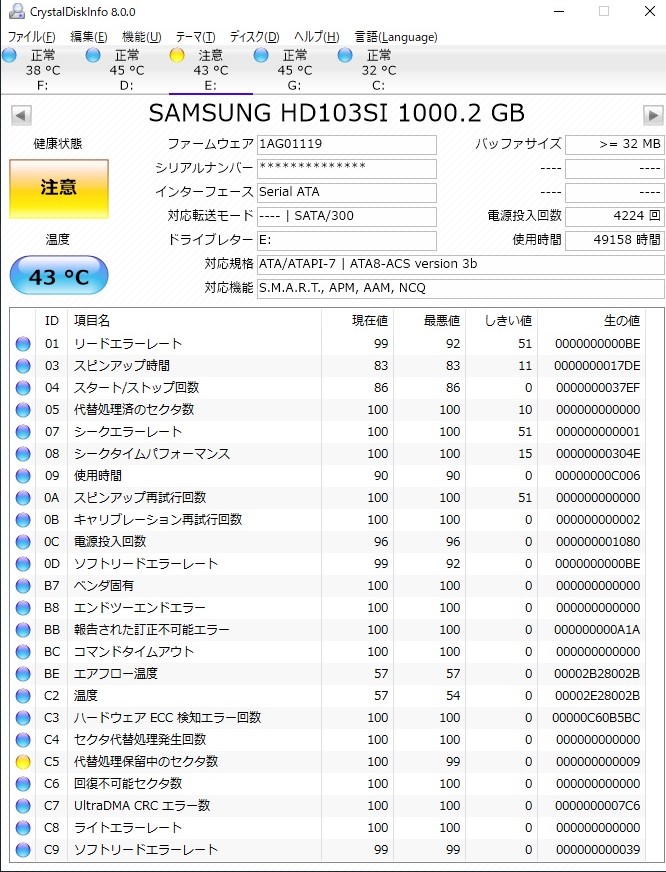Click the S.M.A.R.T., APM, AAM, NCQ field
This screenshot has width=666, height=872.
point(460,288)
